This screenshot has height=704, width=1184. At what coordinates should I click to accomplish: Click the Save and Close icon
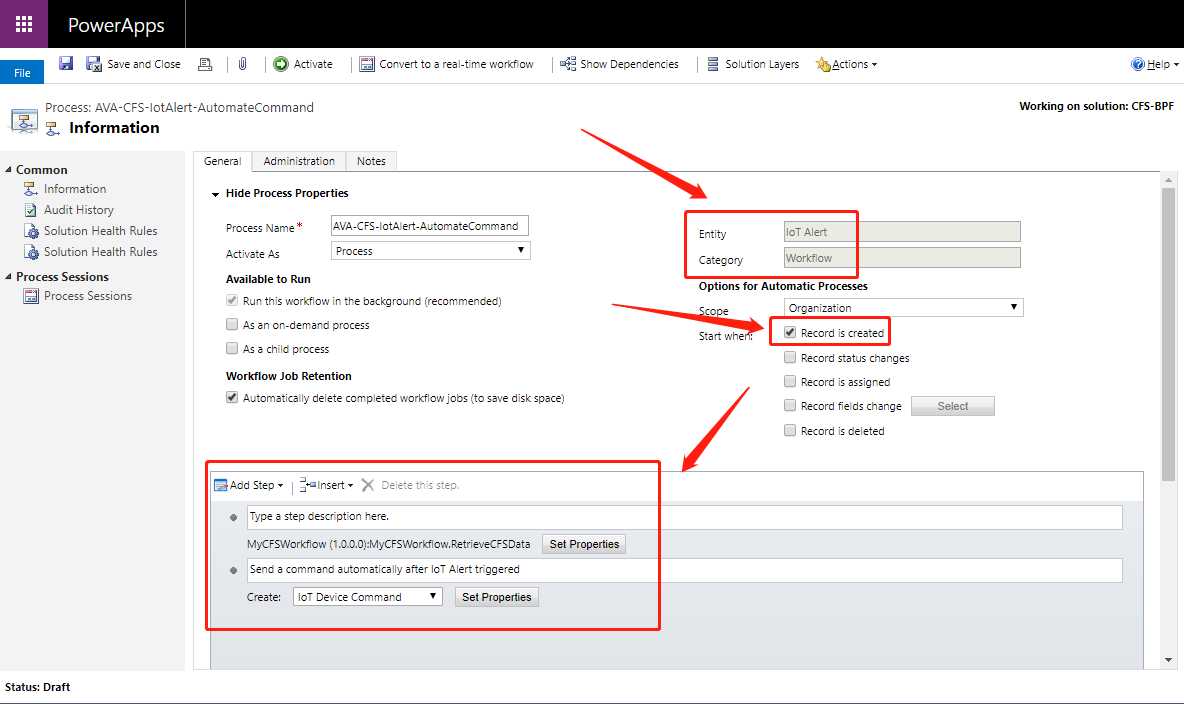click(94, 64)
